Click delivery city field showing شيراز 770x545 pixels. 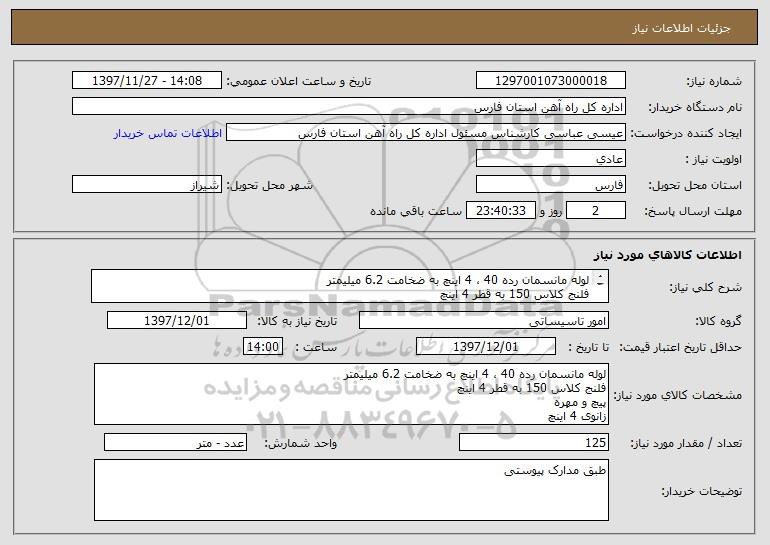coord(147,184)
